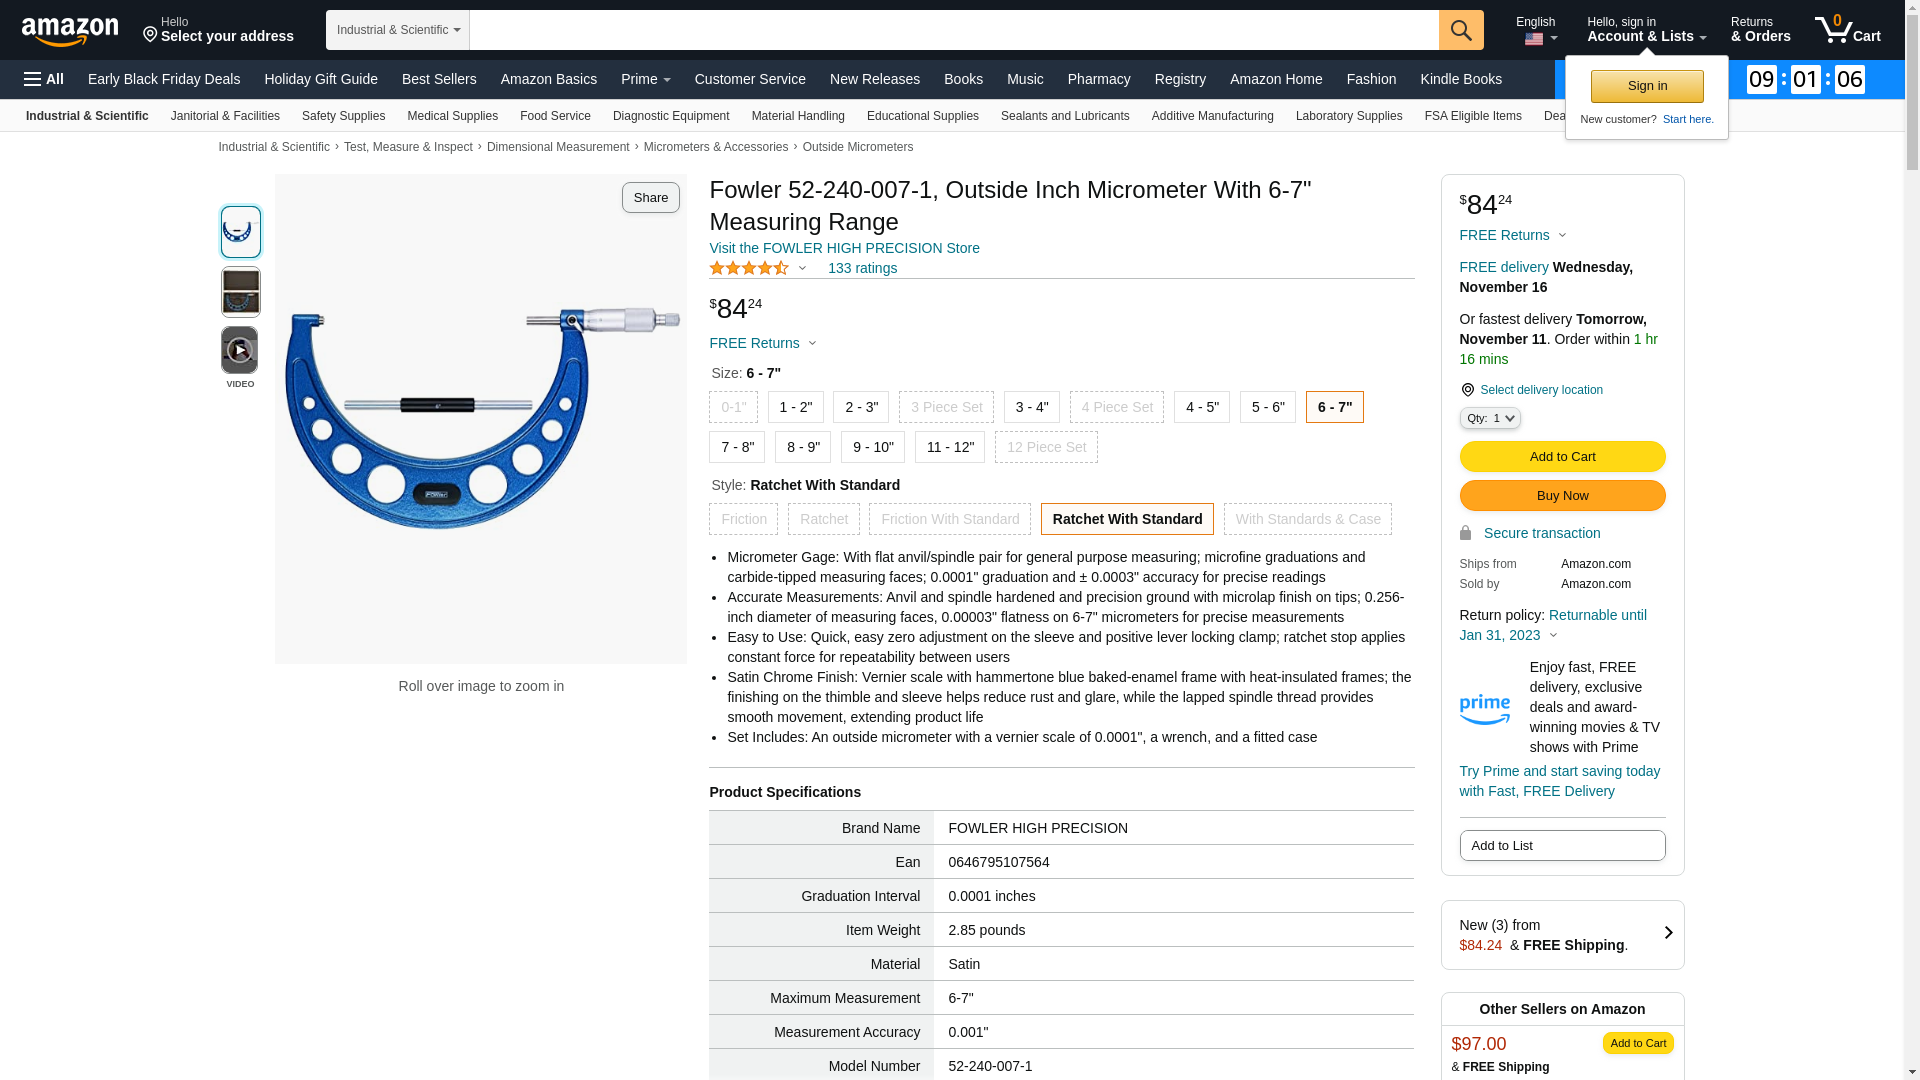The height and width of the screenshot is (1080, 1920).
Task: Open the All hamburger menu
Action: [44, 79]
